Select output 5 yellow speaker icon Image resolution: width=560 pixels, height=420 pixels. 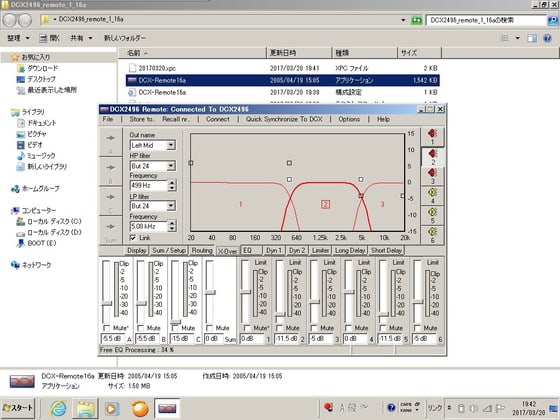[x=432, y=216]
